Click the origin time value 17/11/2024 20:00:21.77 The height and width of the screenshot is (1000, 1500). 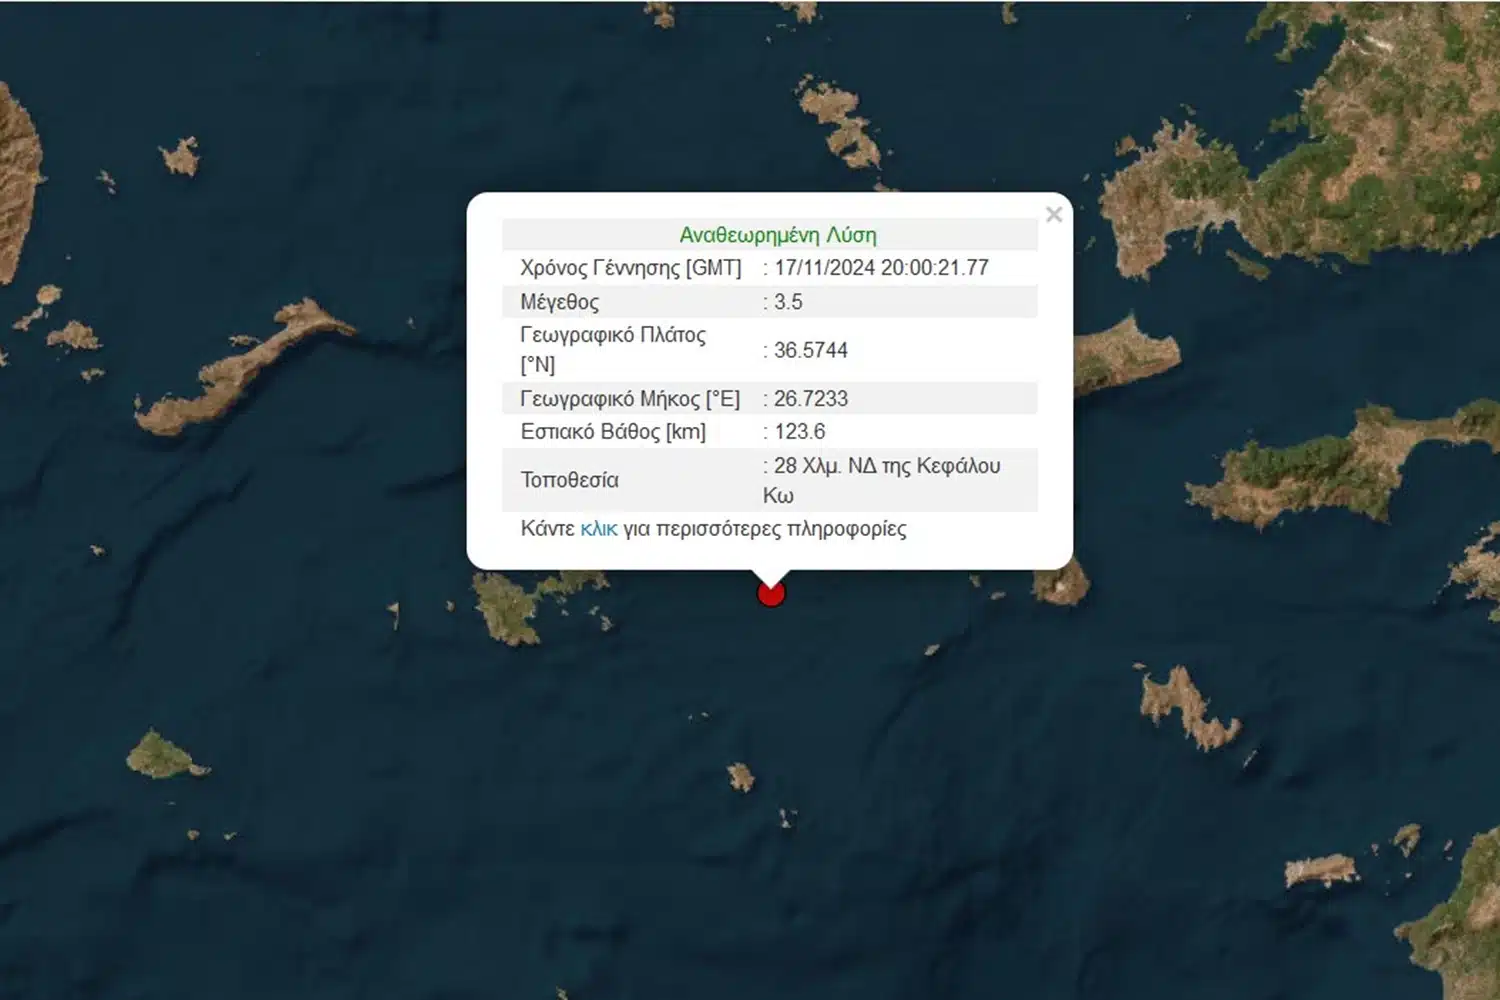[881, 268]
